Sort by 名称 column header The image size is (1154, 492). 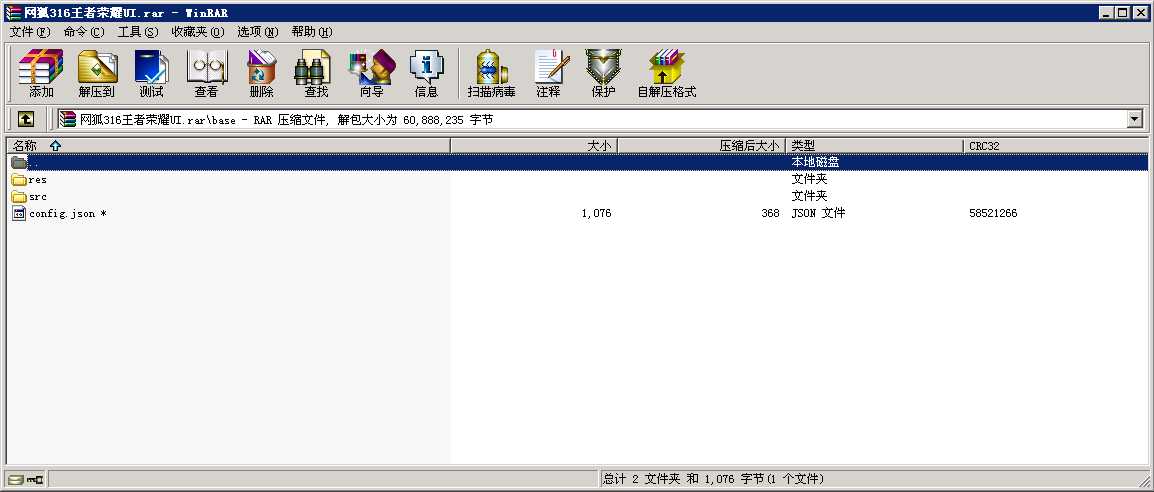pyautogui.click(x=228, y=146)
